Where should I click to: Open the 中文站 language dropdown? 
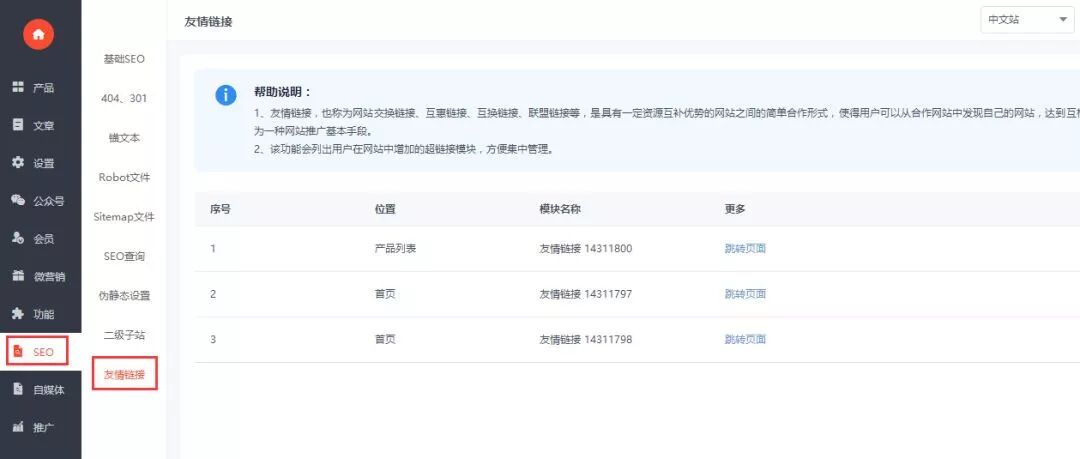point(1027,20)
